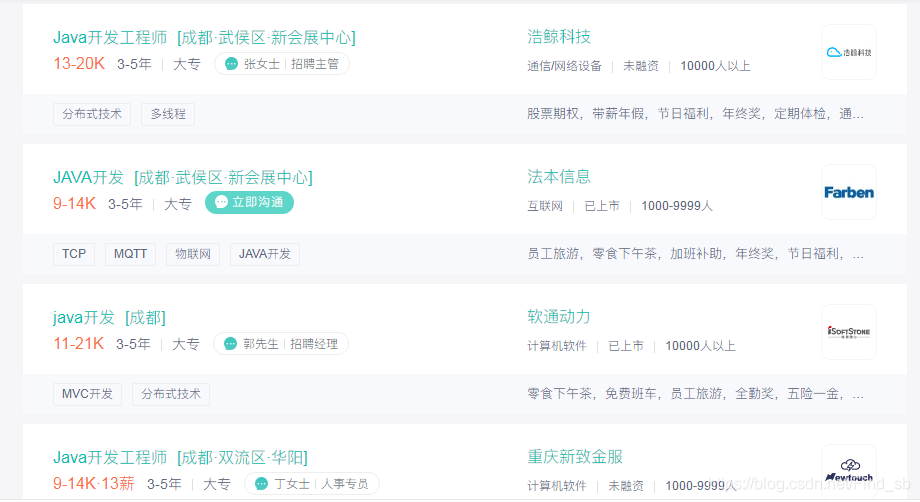Visit the 重庆新致金服 company page
The height and width of the screenshot is (502, 920).
coord(575,457)
